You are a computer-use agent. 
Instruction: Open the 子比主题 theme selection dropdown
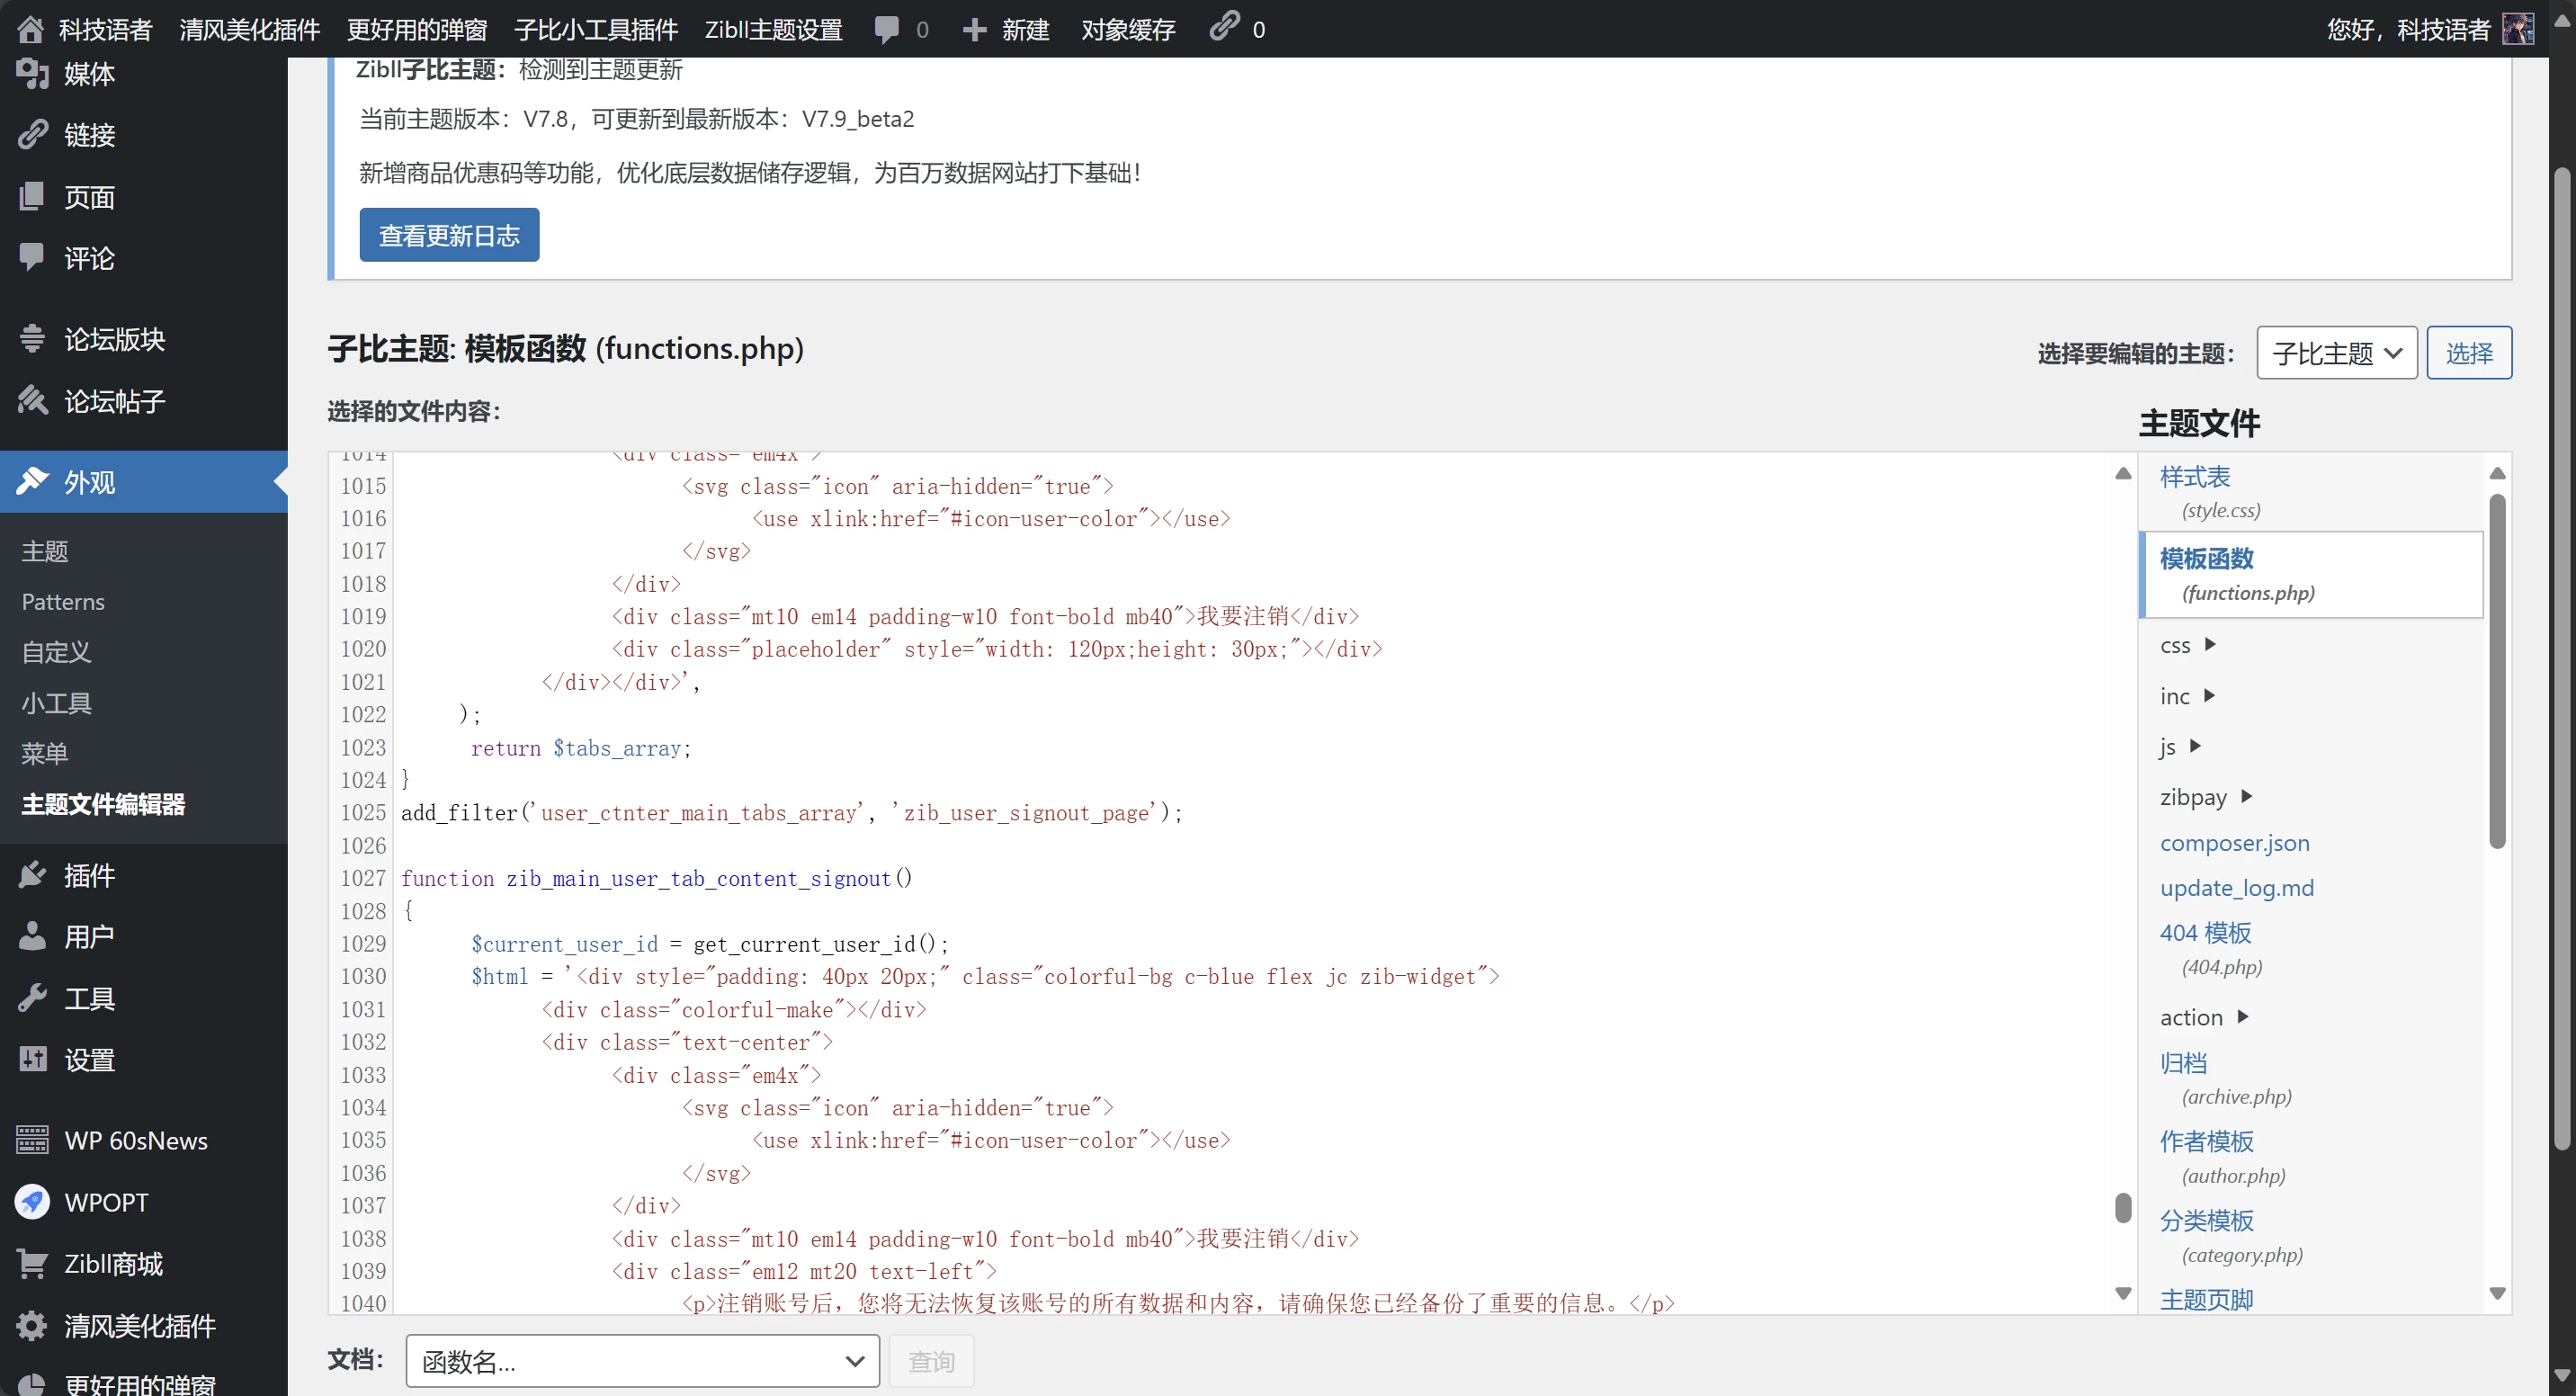2336,353
